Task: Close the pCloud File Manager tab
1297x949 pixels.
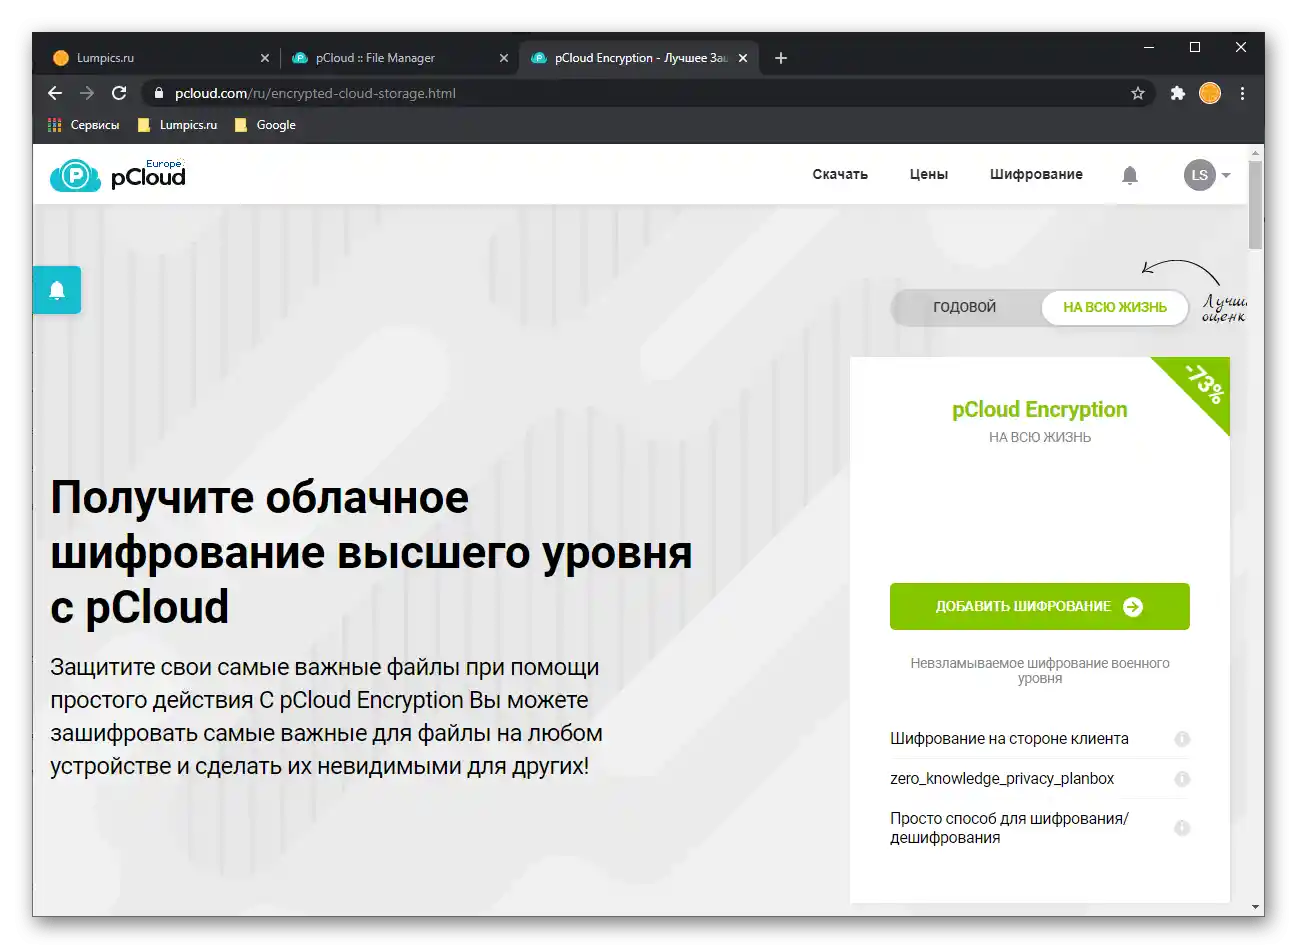Action: [x=504, y=58]
